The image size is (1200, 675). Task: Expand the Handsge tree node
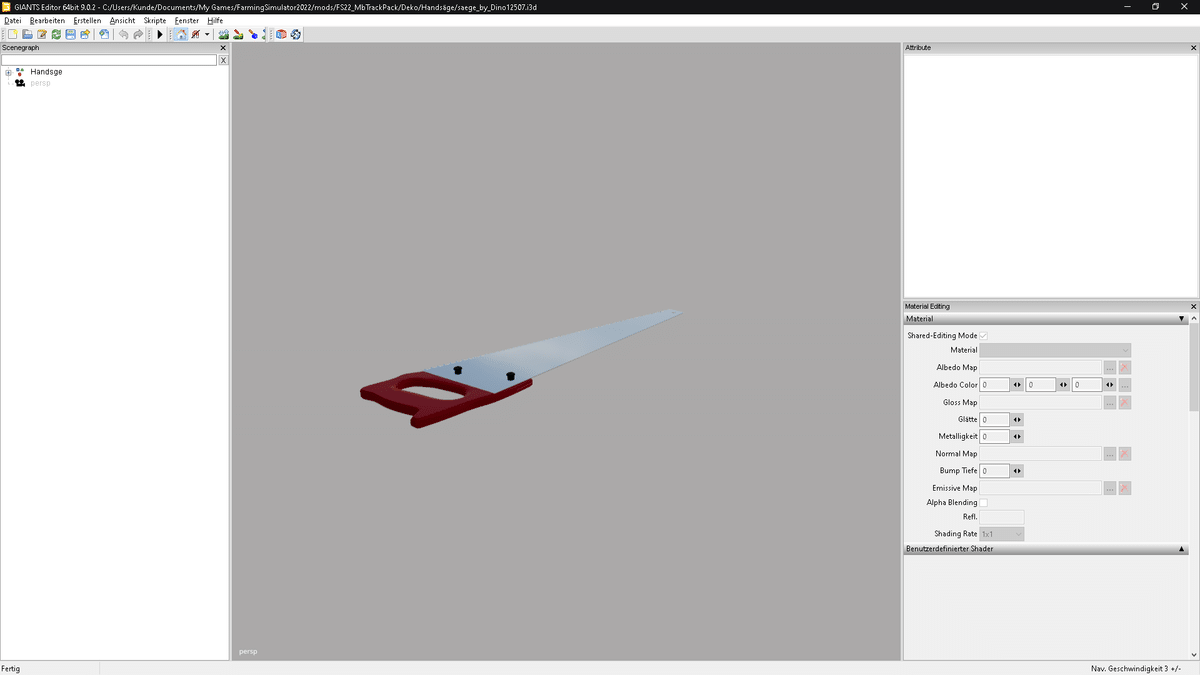[x=8, y=72]
